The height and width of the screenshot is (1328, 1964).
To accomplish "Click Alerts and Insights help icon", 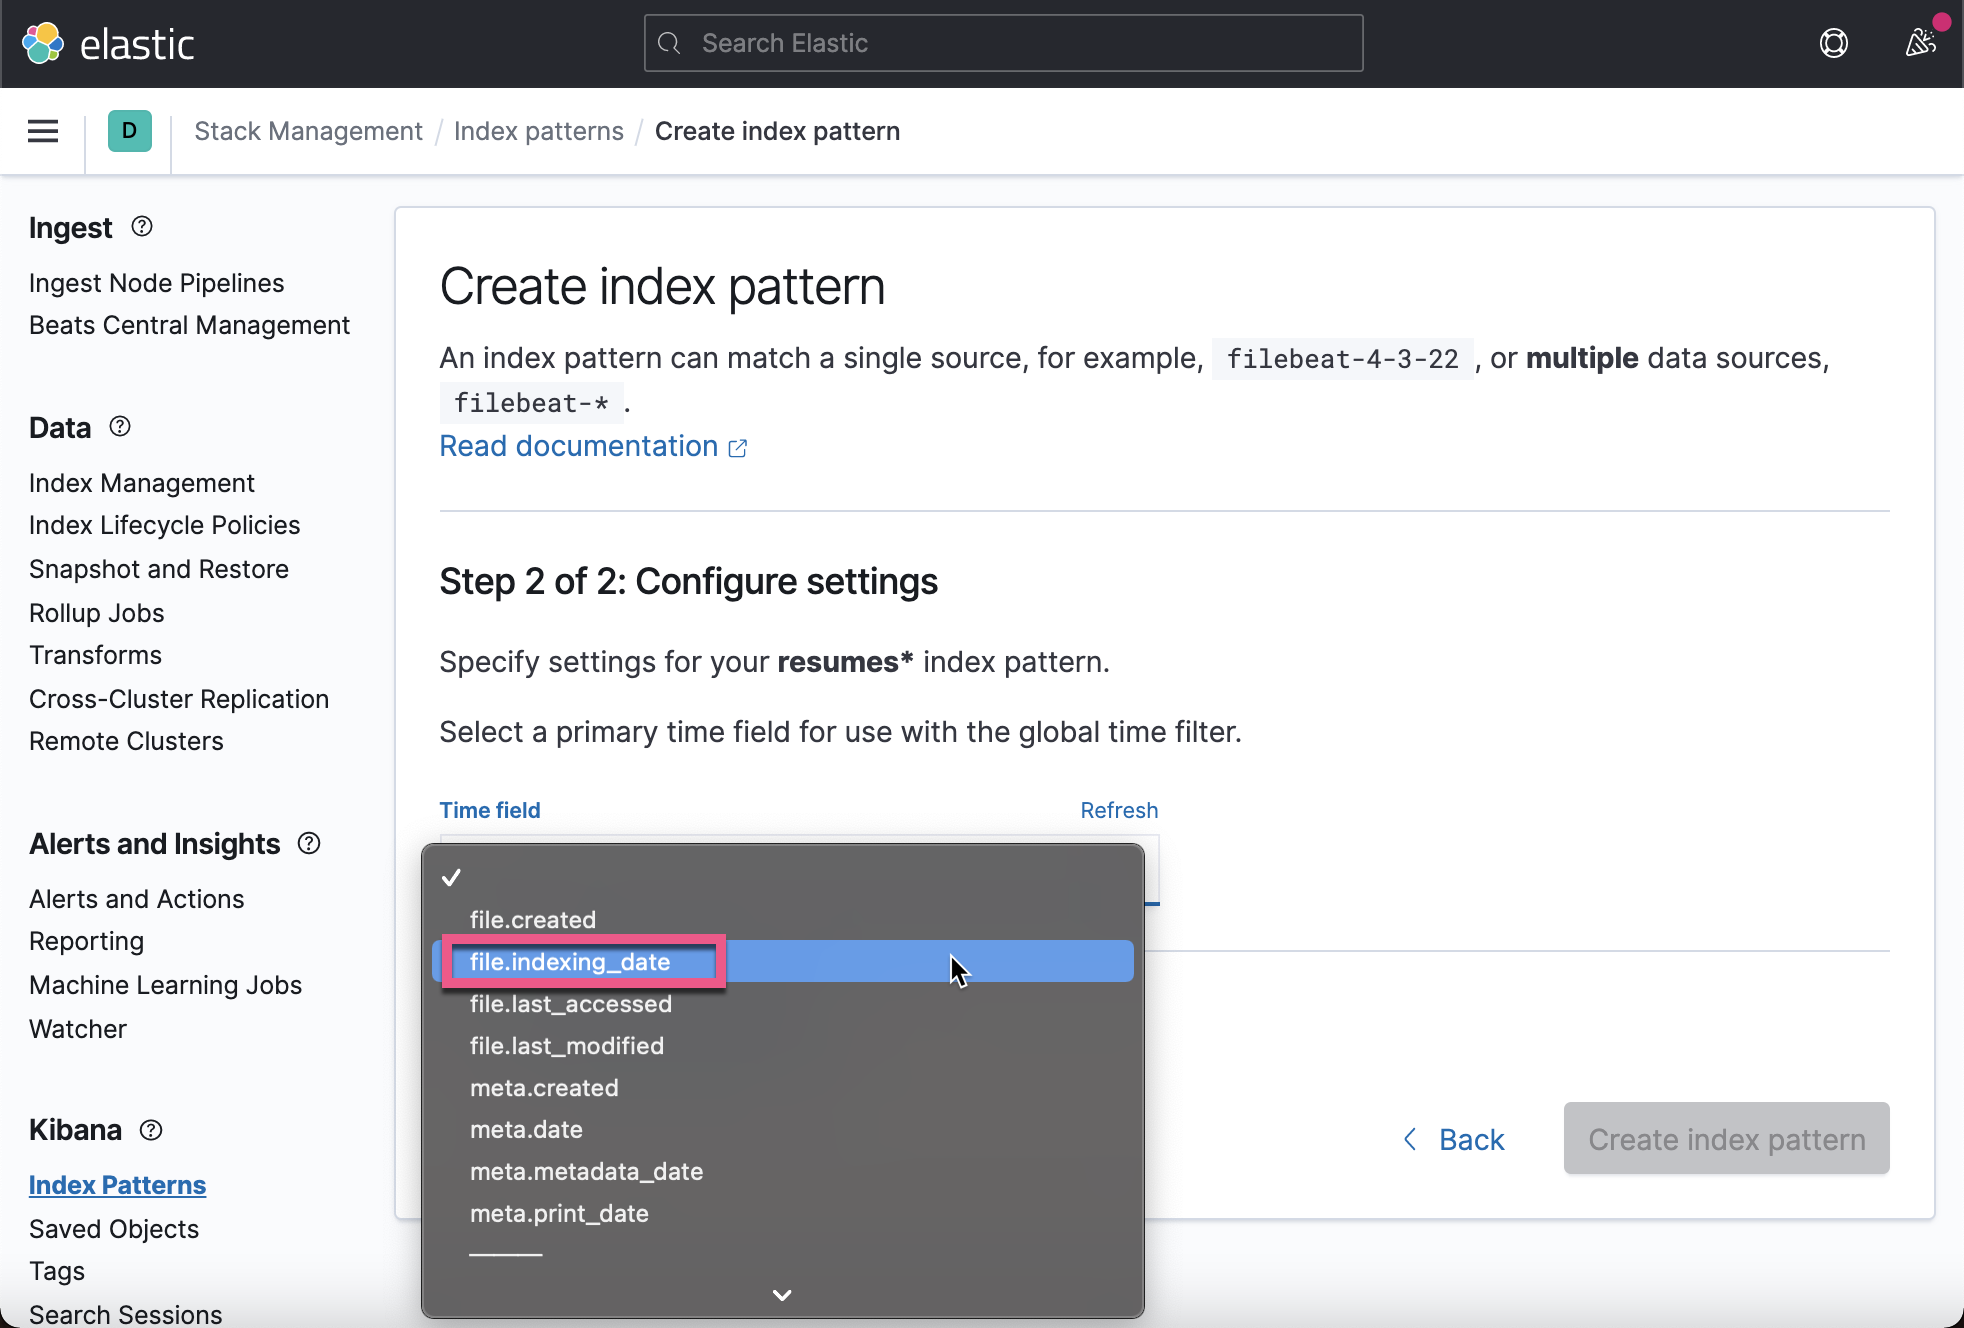I will [309, 843].
